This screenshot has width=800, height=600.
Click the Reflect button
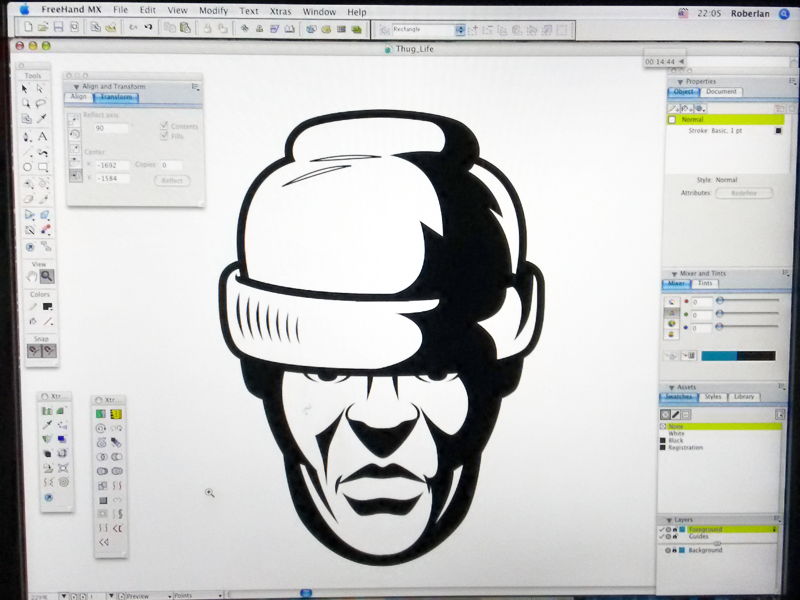171,180
